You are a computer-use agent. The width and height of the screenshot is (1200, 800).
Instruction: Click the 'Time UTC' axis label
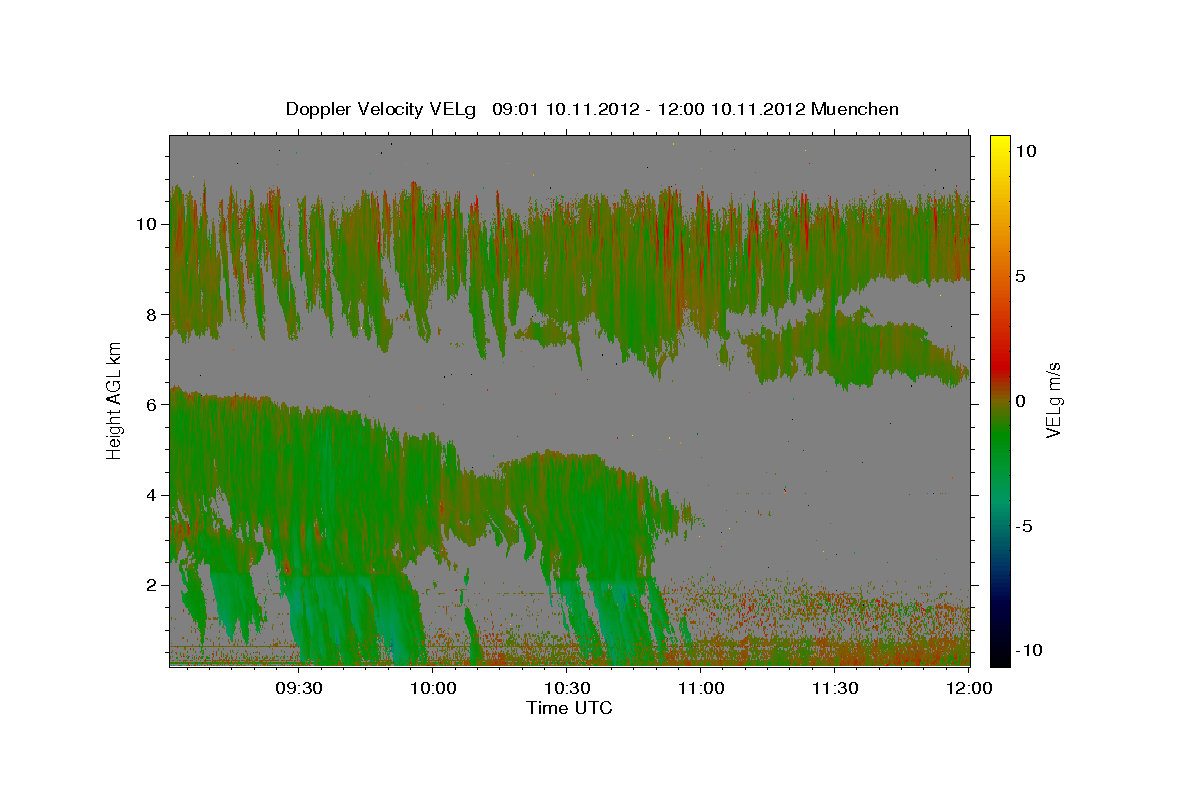tap(570, 708)
